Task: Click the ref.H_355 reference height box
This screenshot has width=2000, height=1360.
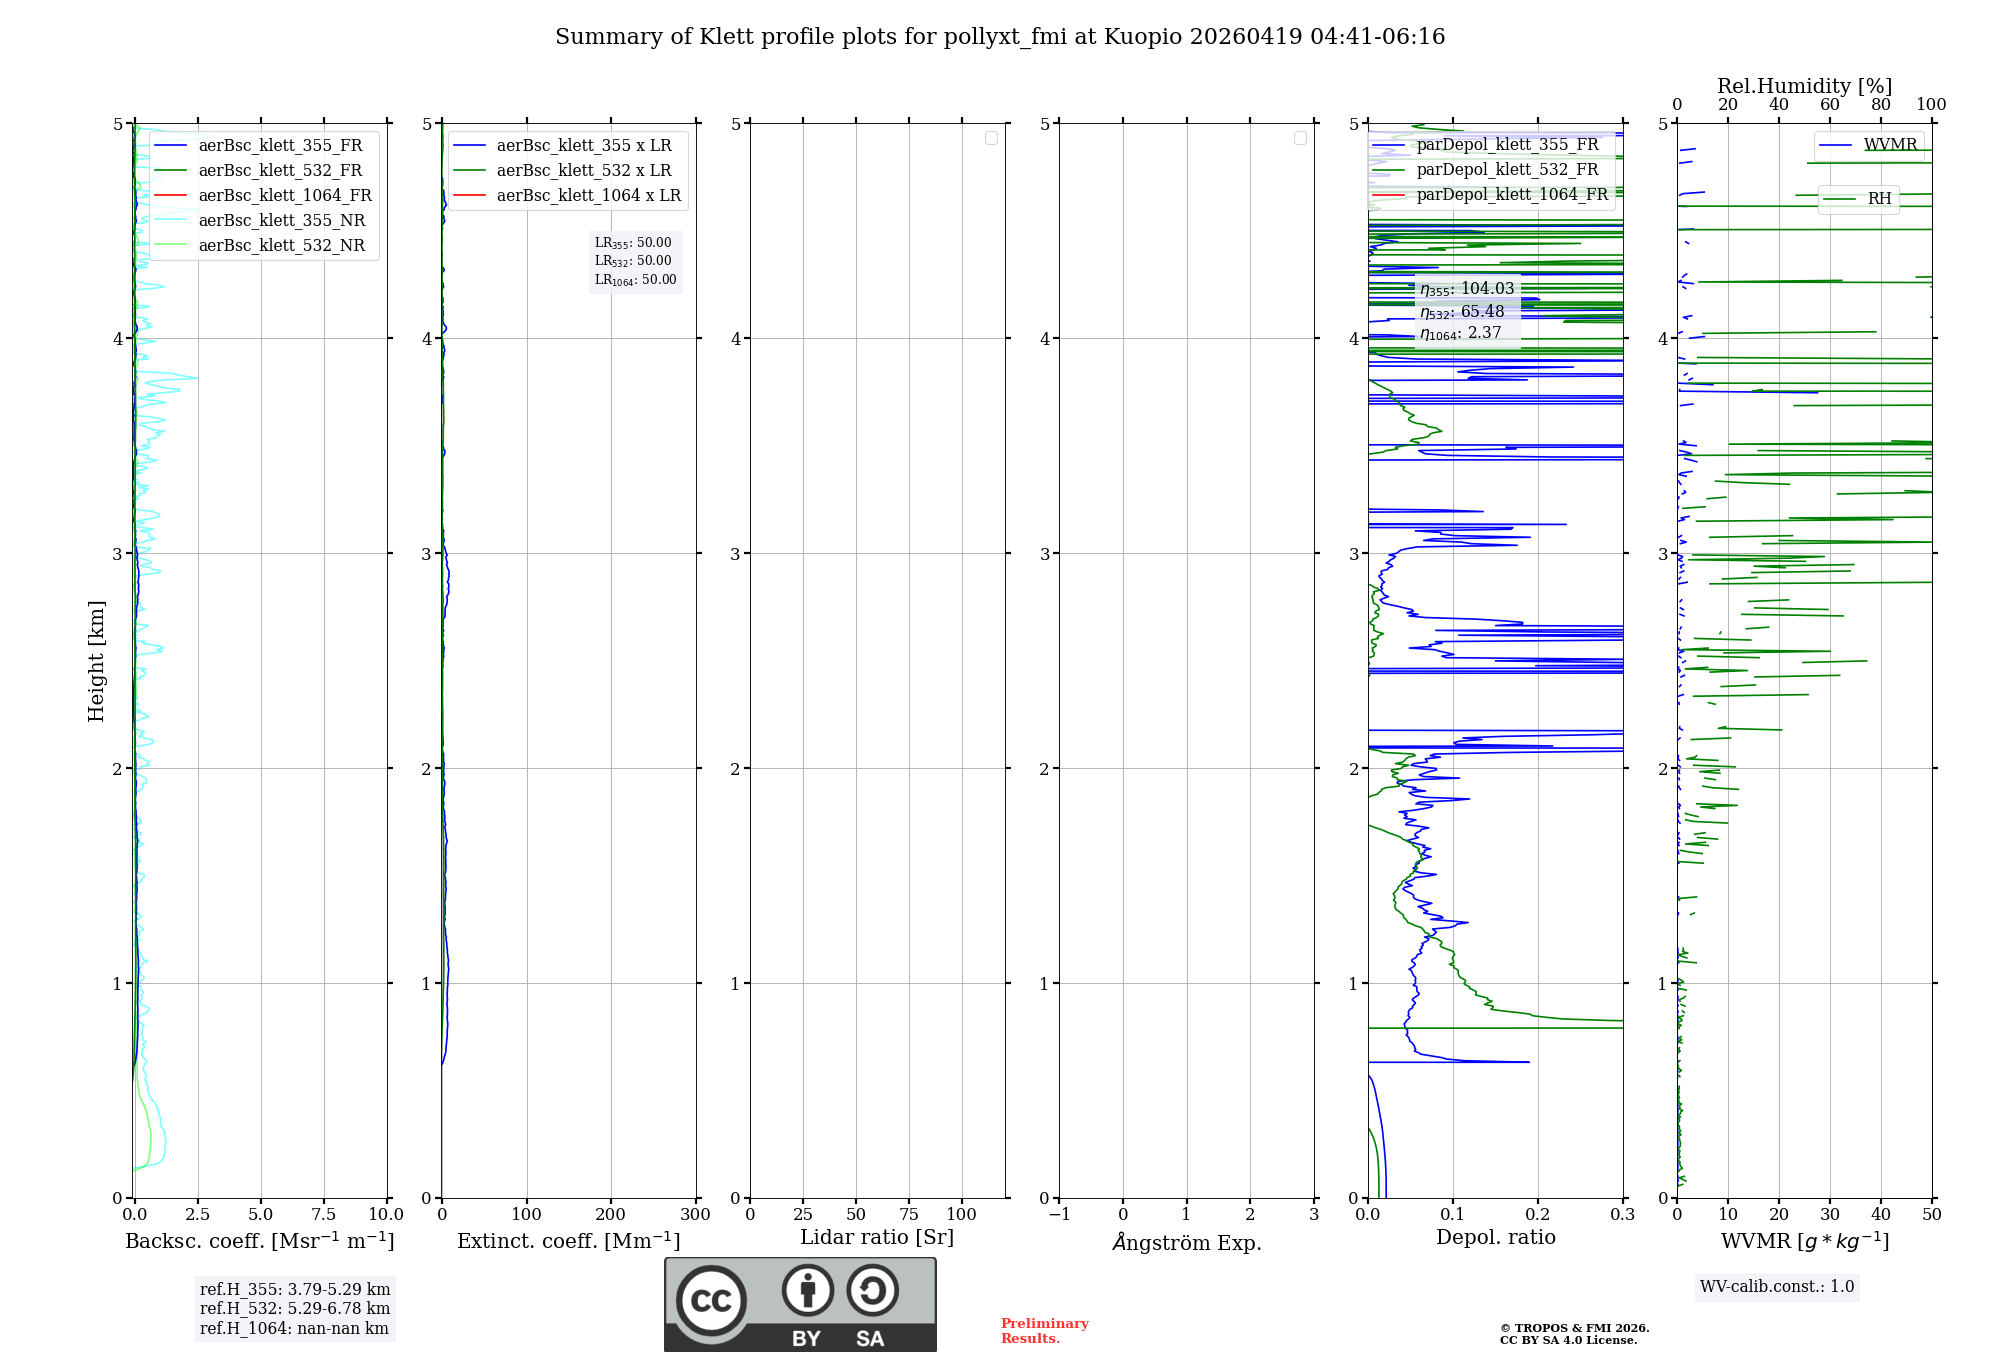Action: 294,1290
